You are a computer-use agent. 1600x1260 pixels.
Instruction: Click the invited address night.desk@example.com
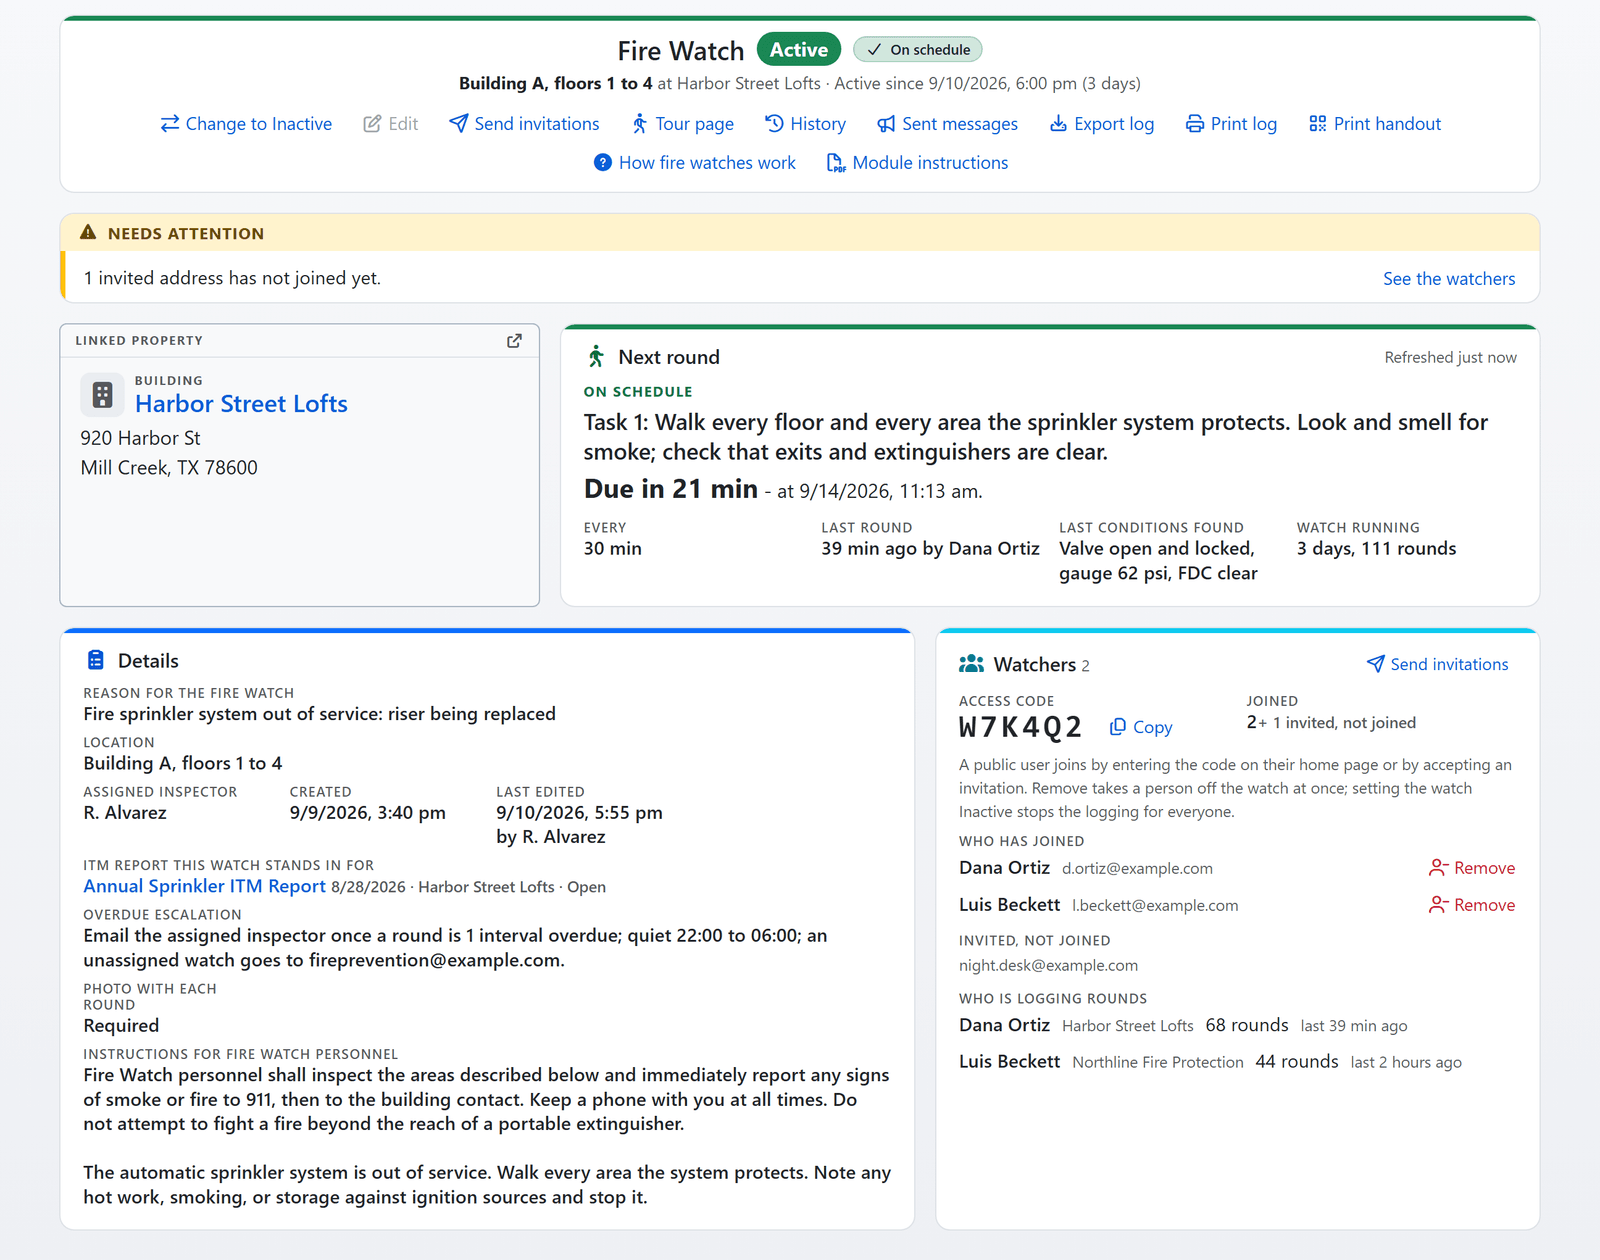click(1049, 966)
